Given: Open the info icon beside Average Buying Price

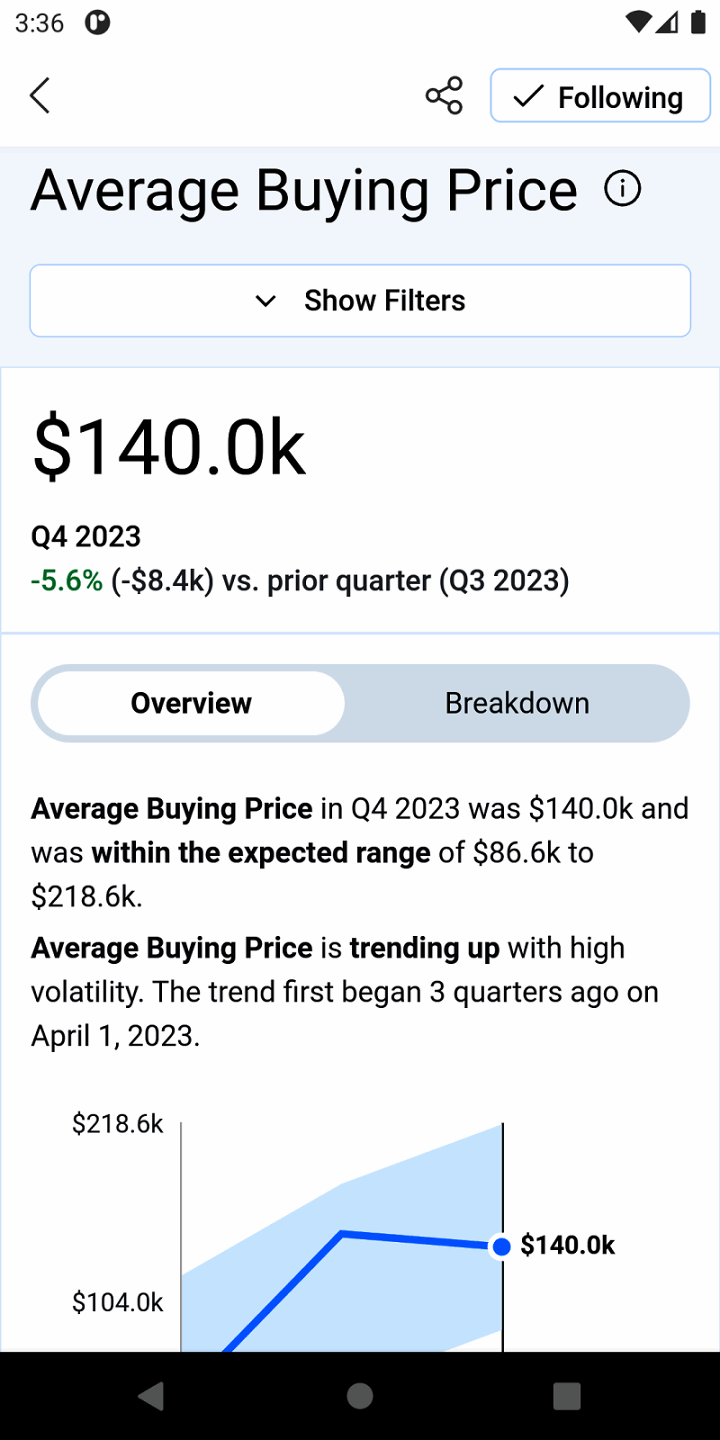Looking at the screenshot, I should 623,189.
